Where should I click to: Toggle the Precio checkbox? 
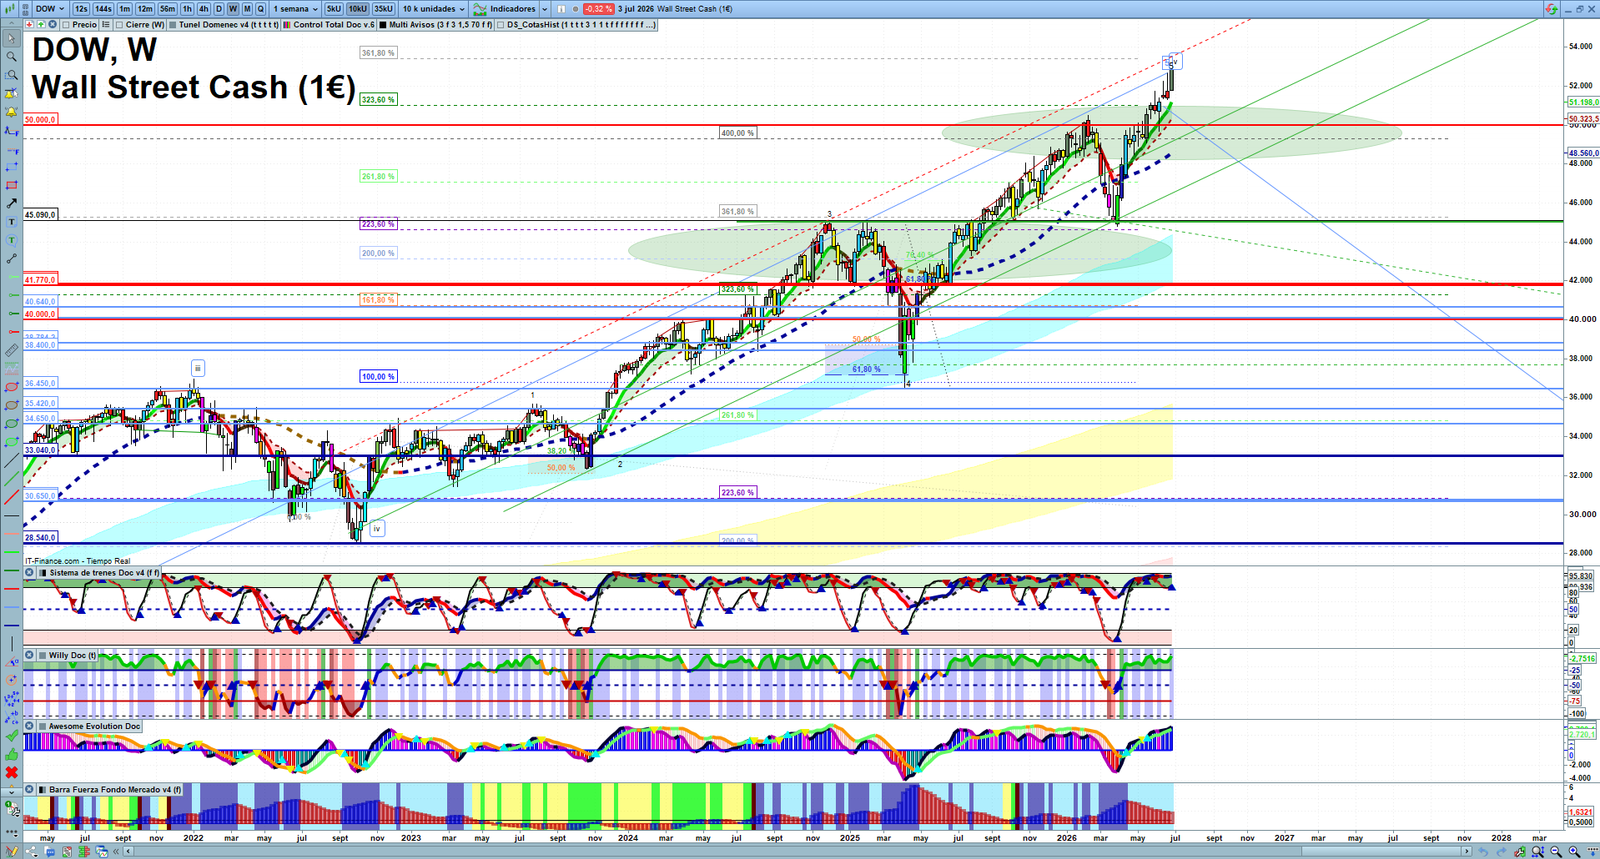(66, 24)
